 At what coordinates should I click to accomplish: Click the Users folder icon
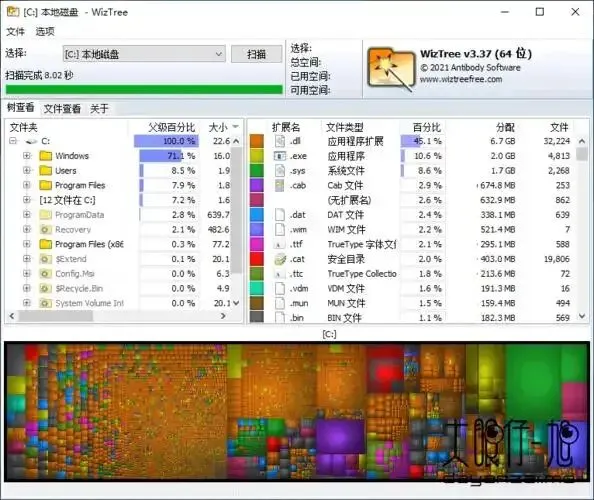point(45,170)
